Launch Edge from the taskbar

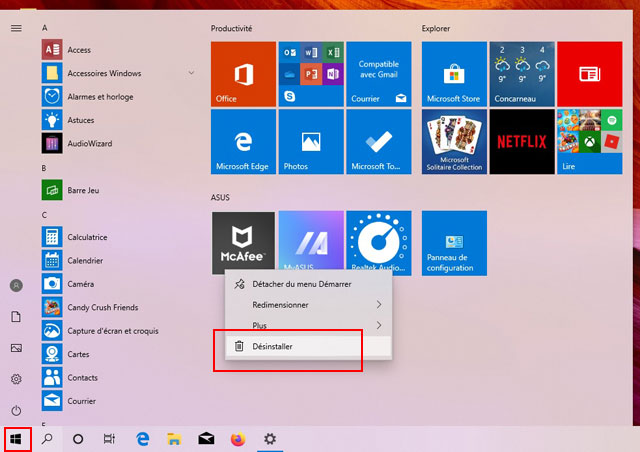click(142, 439)
